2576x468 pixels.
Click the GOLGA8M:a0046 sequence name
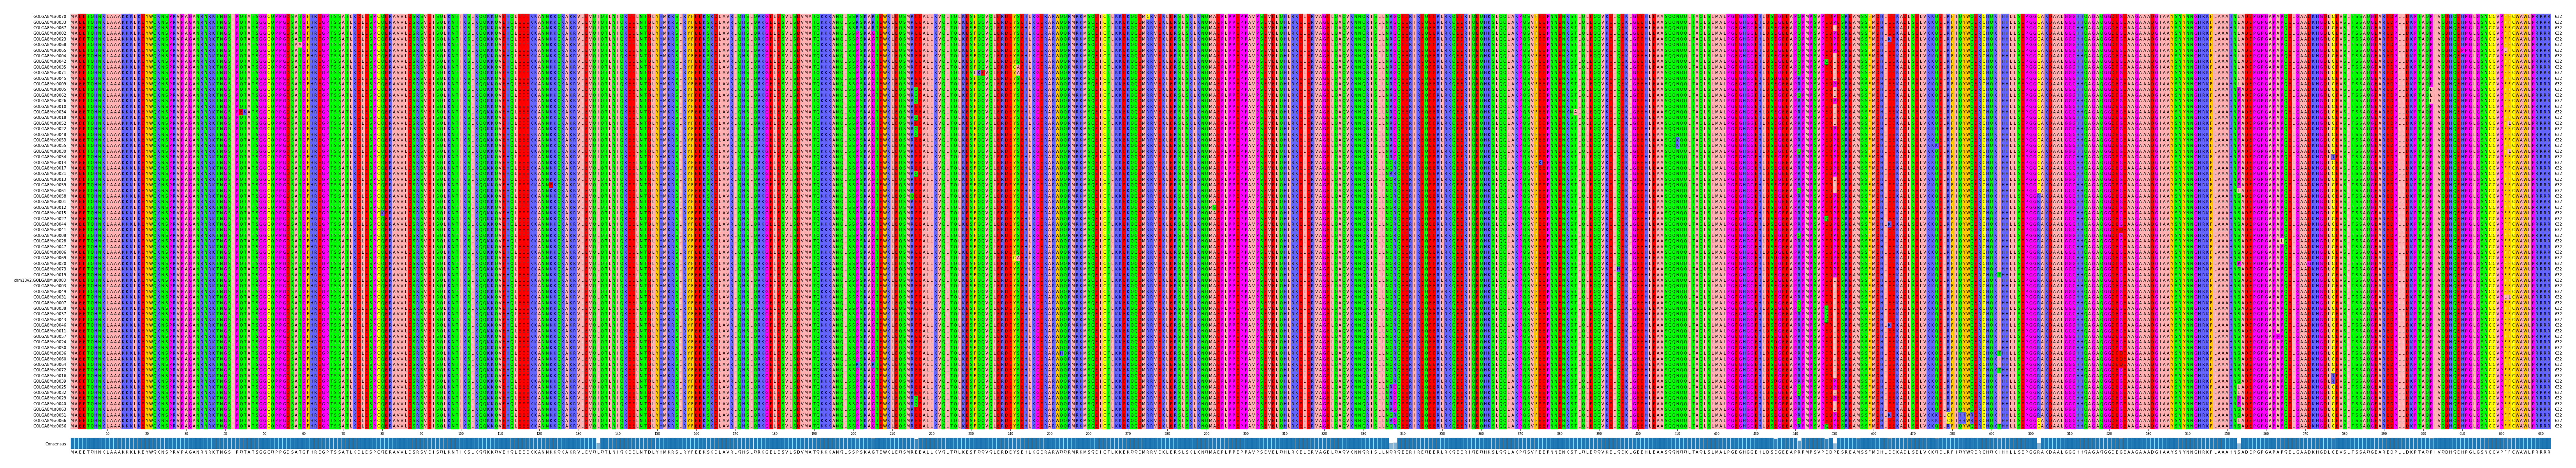pyautogui.click(x=50, y=325)
